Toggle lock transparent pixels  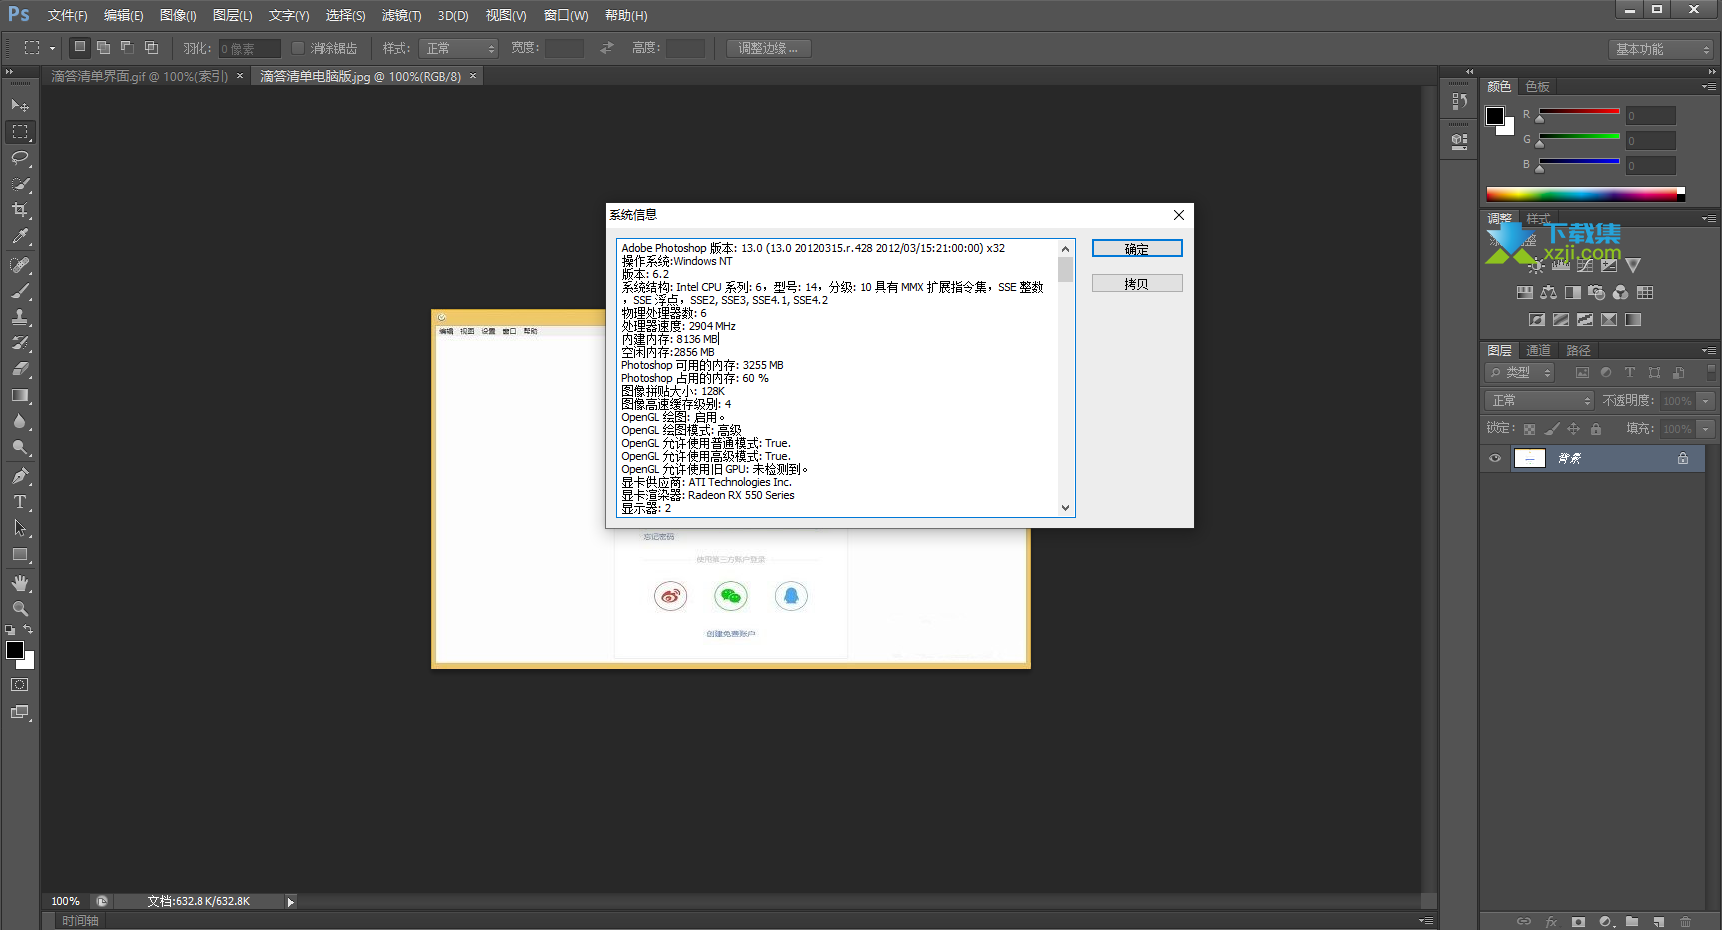tap(1529, 429)
